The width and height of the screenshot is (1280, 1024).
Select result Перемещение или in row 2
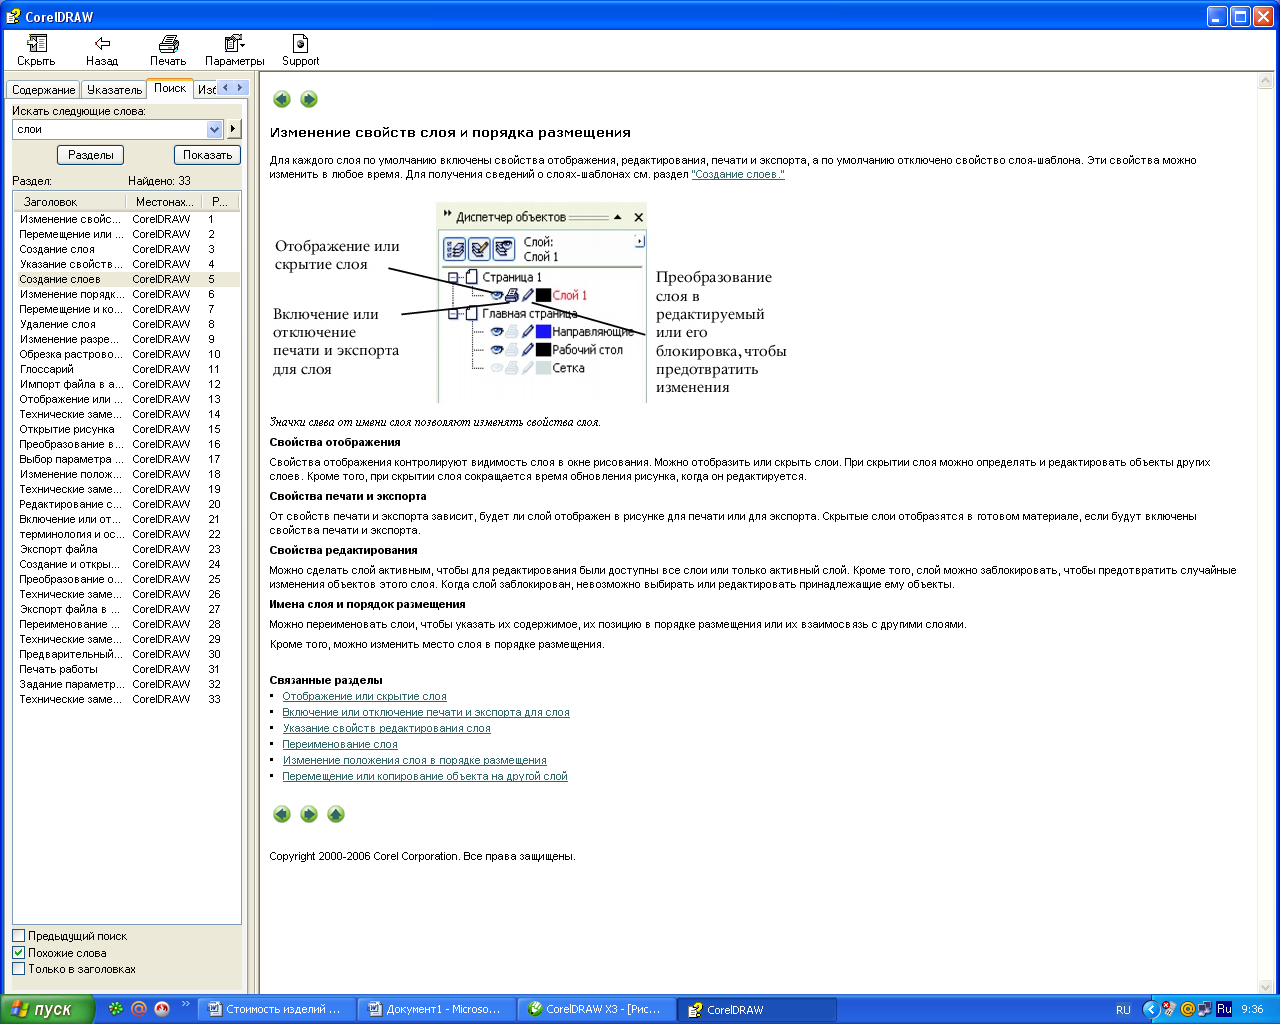coord(126,234)
